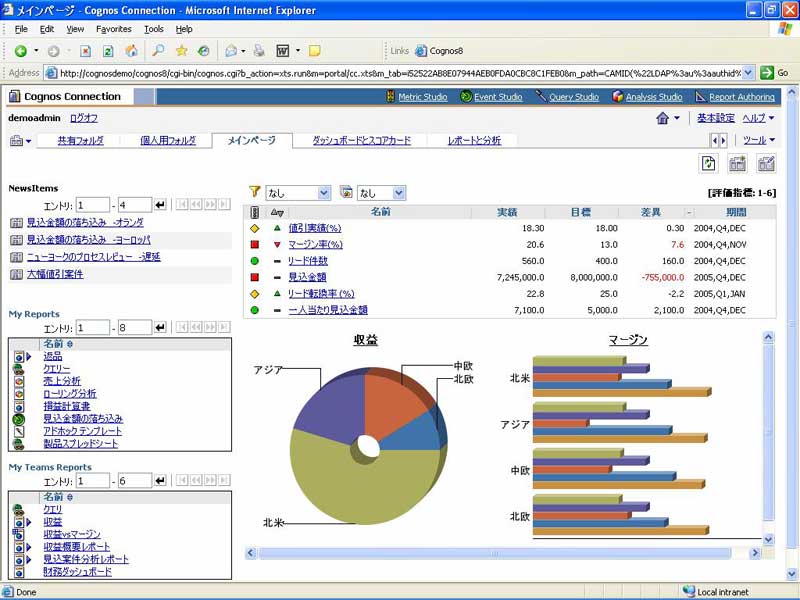Click NewsItems entry go arrow button
The height and width of the screenshot is (600, 800).
pos(160,205)
